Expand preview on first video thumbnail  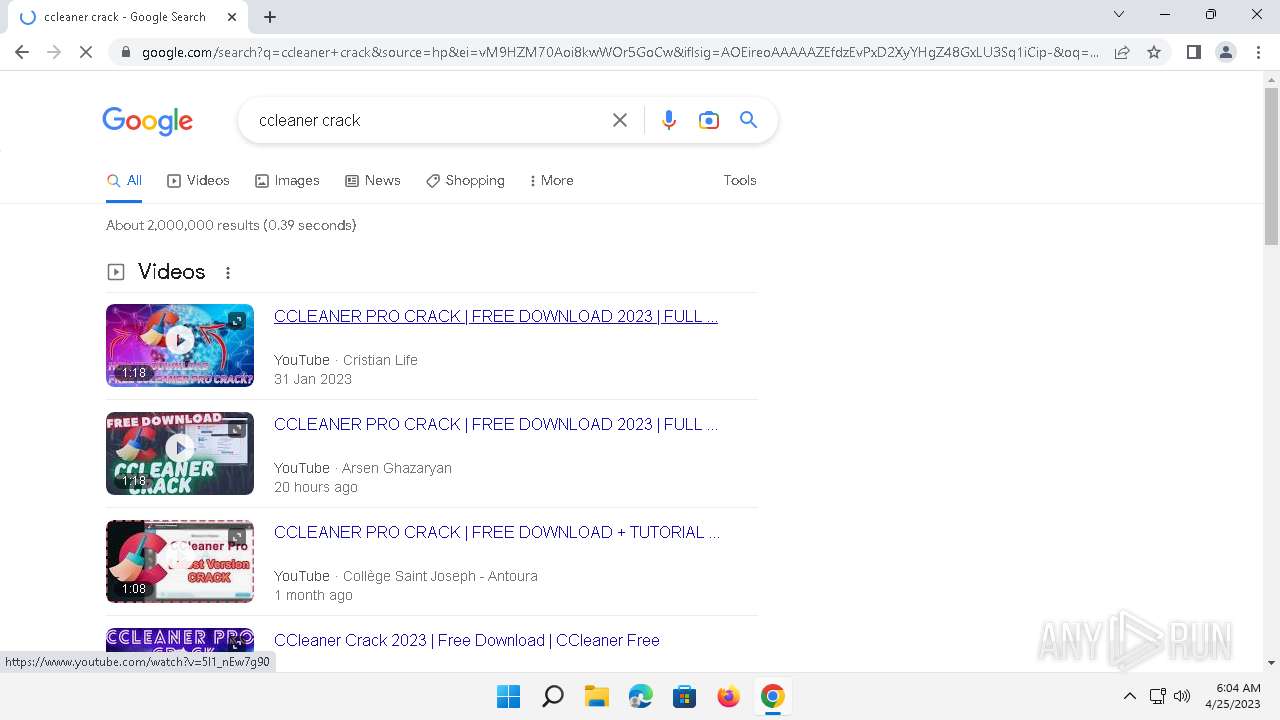pyautogui.click(x=236, y=321)
